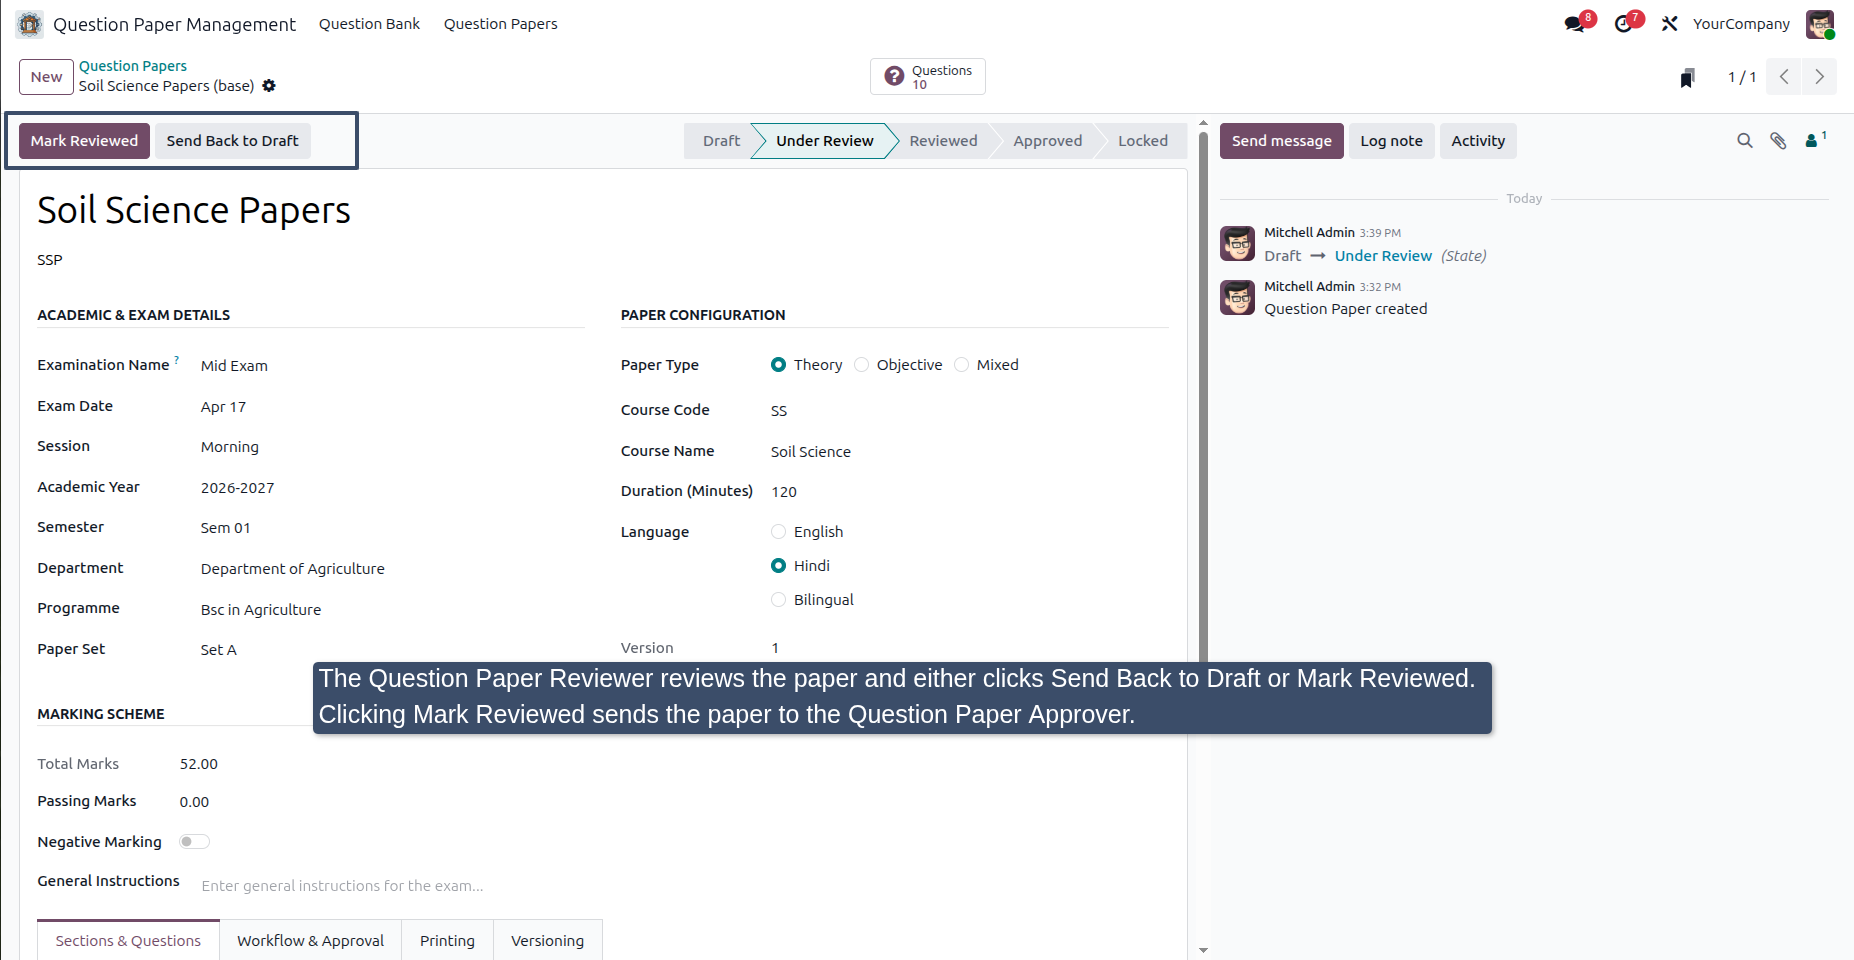Viewport: 1854px width, 960px height.
Task: Switch to the Versioning tab
Action: pyautogui.click(x=547, y=941)
